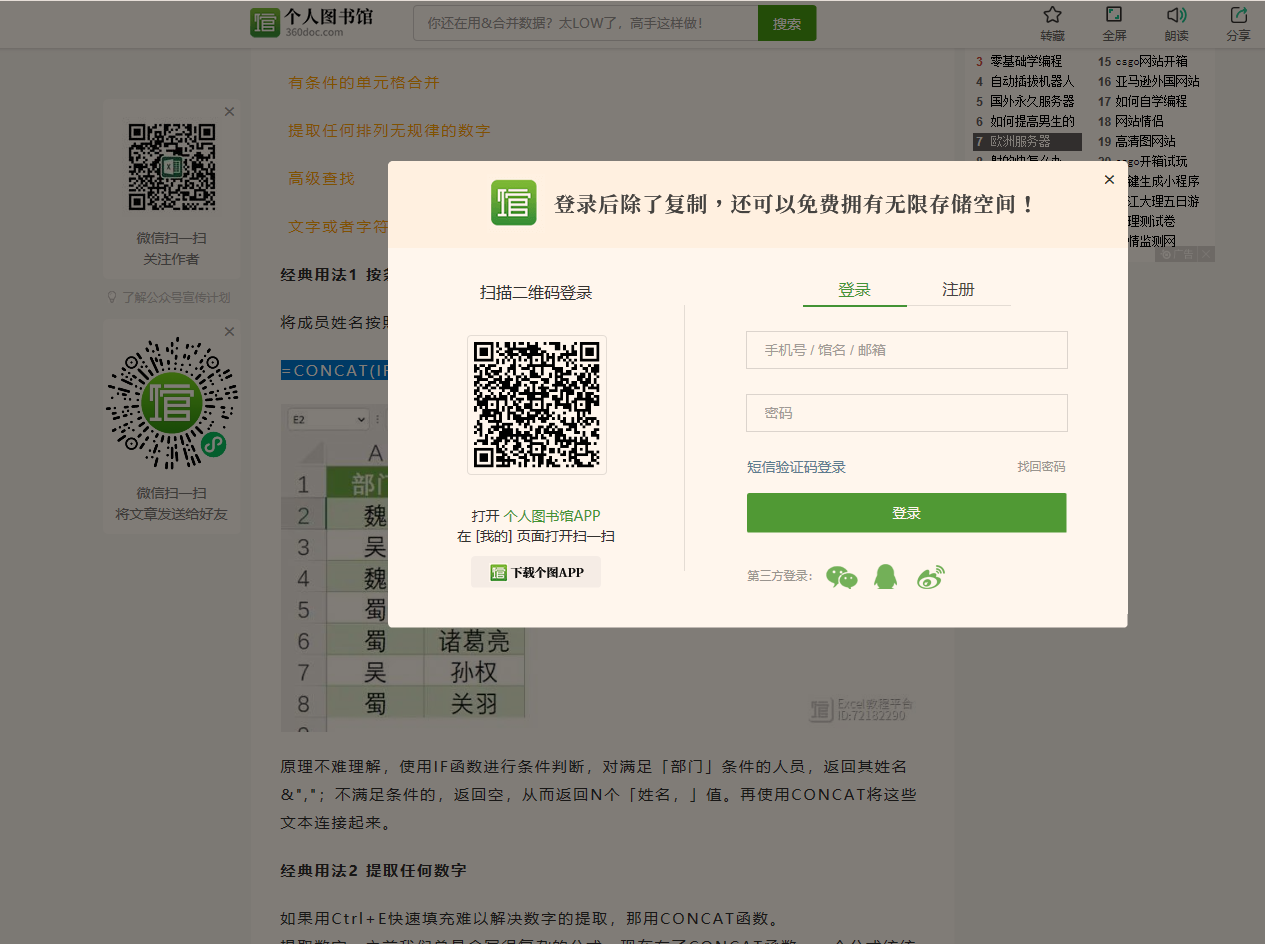The width and height of the screenshot is (1265, 944).
Task: Open 找回密码 link
Action: [1041, 467]
